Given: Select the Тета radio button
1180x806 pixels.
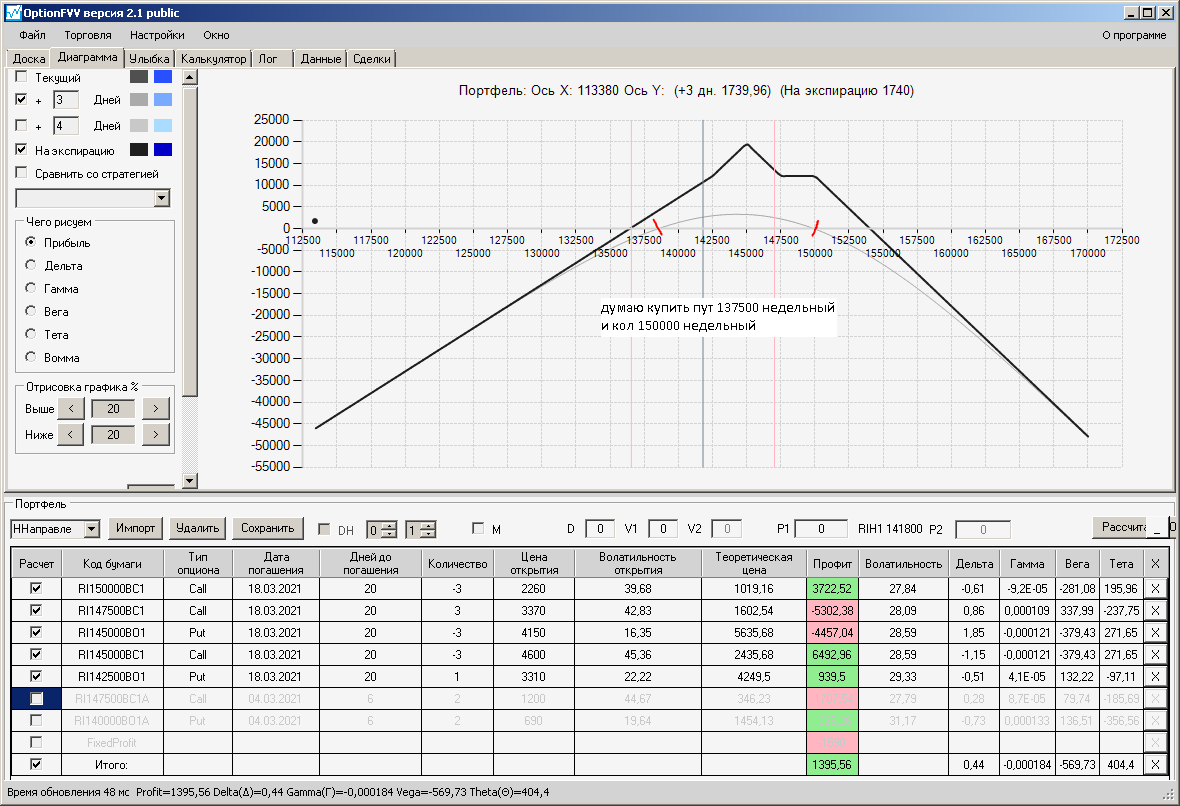Looking at the screenshot, I should pos(30,334).
